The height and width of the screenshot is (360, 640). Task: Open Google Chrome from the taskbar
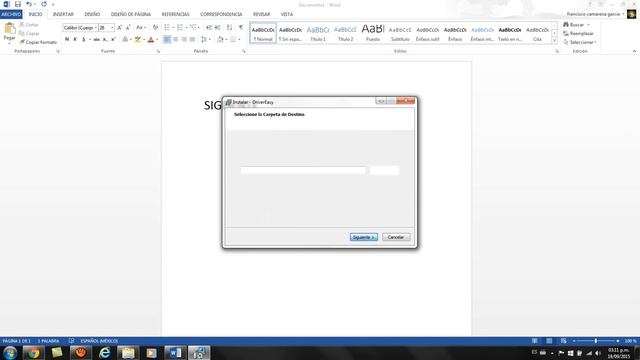pos(33,353)
